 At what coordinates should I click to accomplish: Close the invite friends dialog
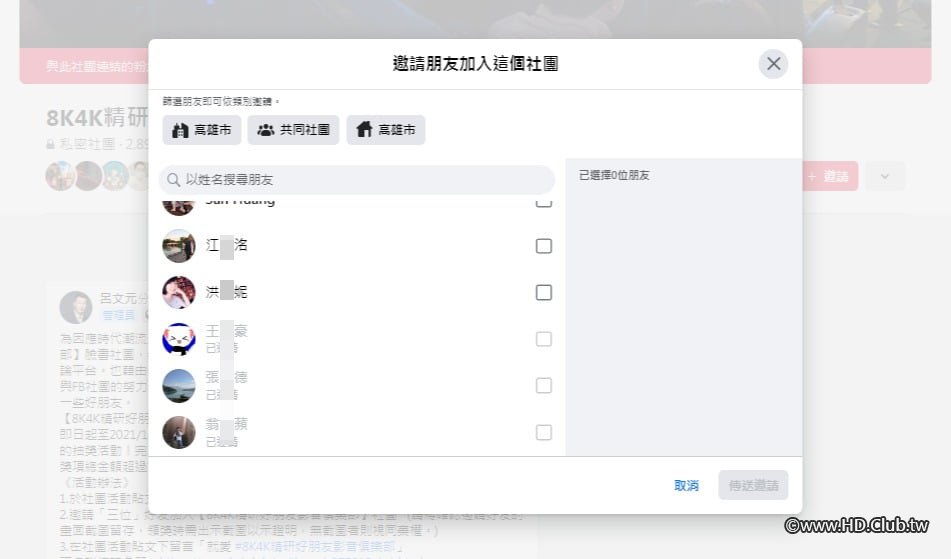tap(773, 64)
